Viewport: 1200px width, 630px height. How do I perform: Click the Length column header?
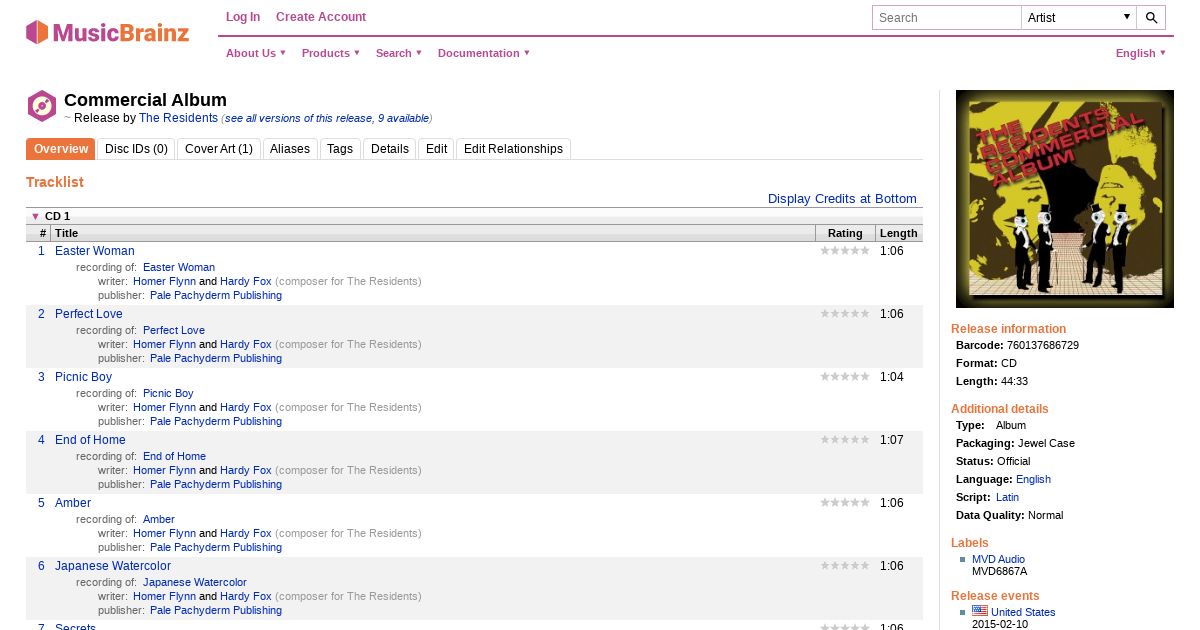(898, 233)
